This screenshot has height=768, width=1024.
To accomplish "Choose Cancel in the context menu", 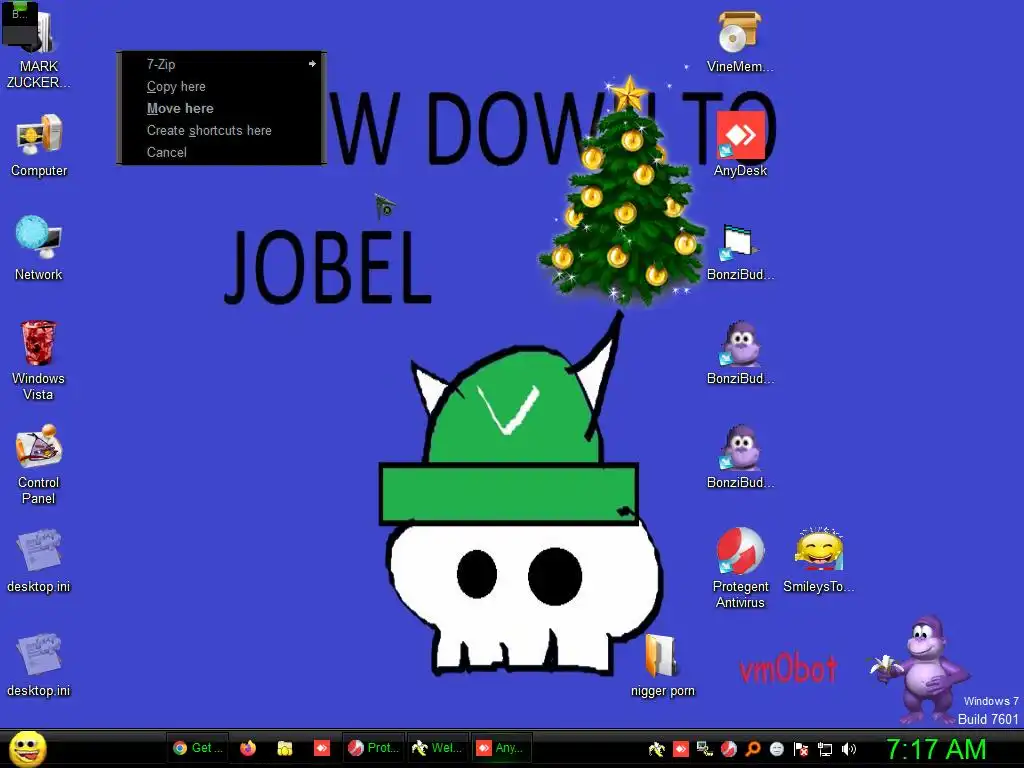I will [x=221, y=152].
